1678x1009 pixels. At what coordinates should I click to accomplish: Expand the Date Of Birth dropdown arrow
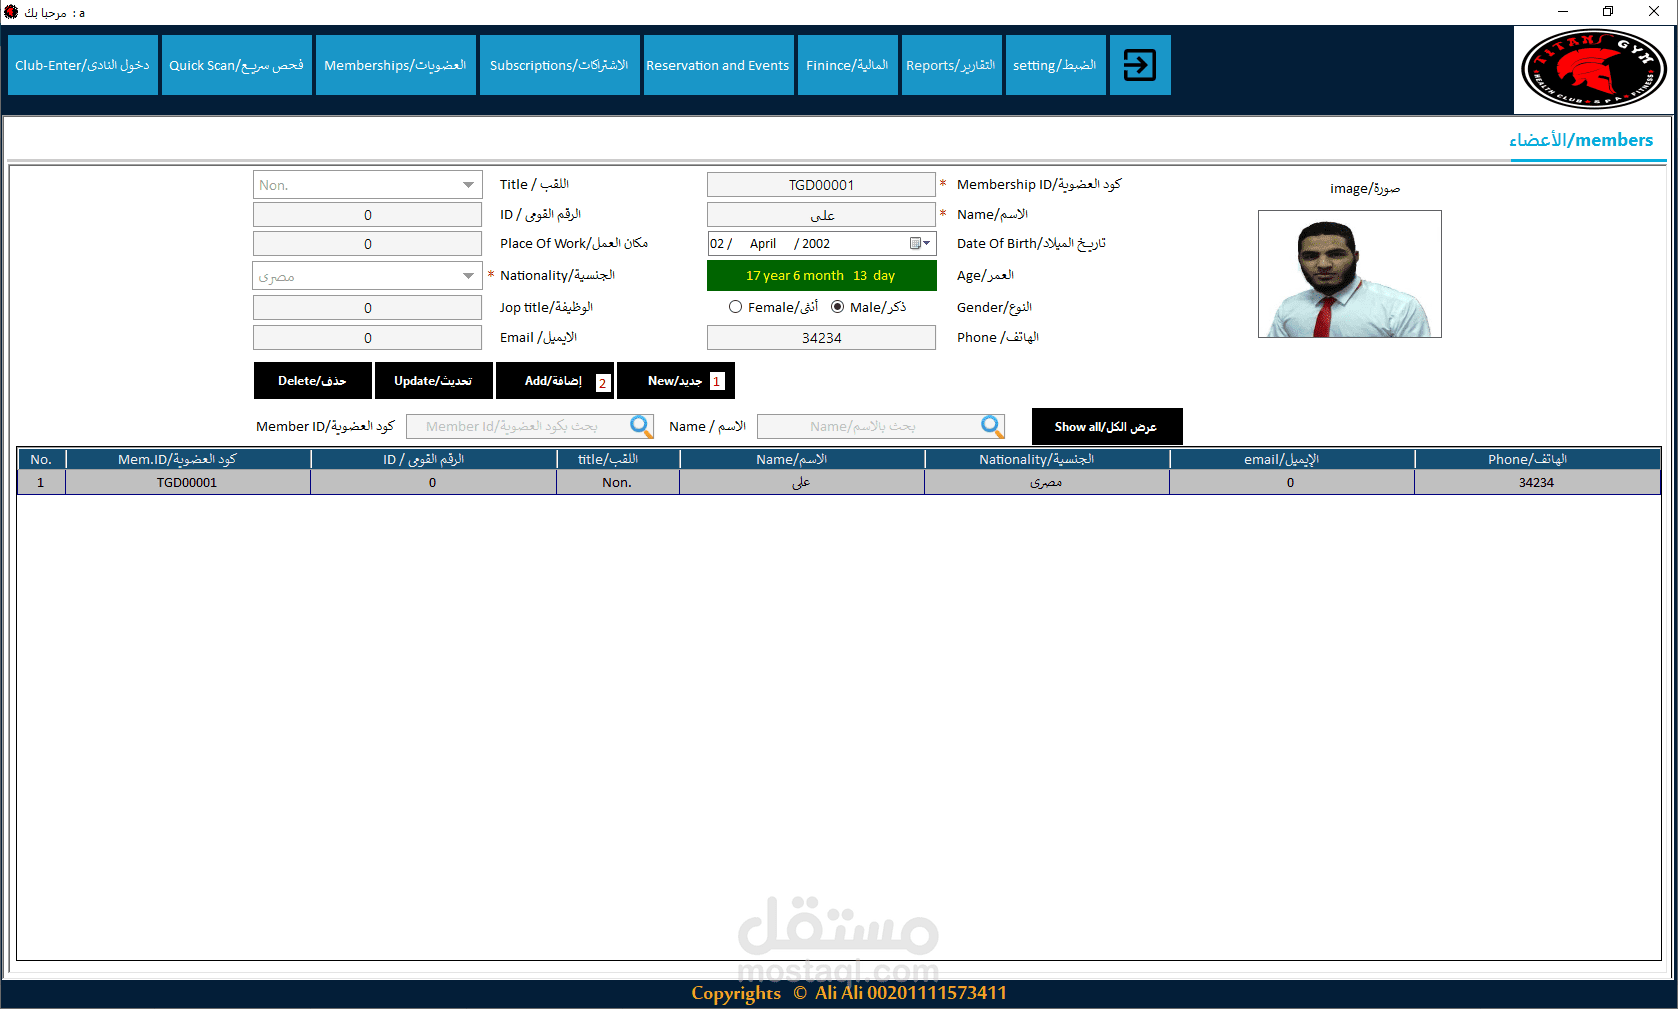926,243
